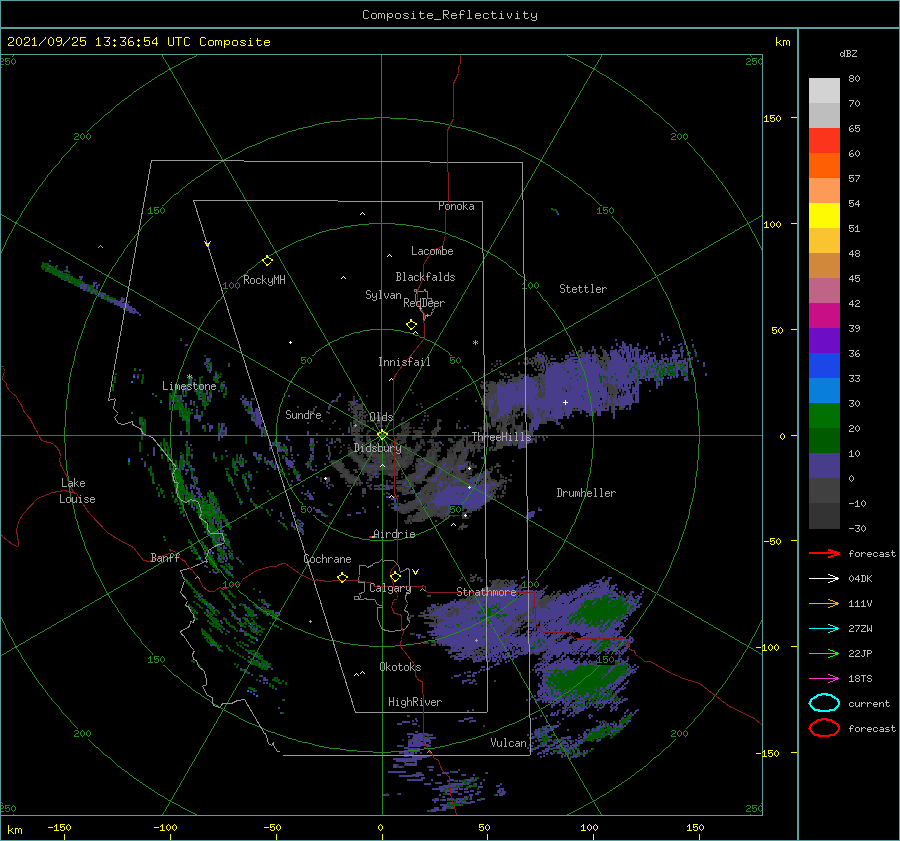Click the Ponoka city label
Screen dimensions: 900x841
[456, 206]
